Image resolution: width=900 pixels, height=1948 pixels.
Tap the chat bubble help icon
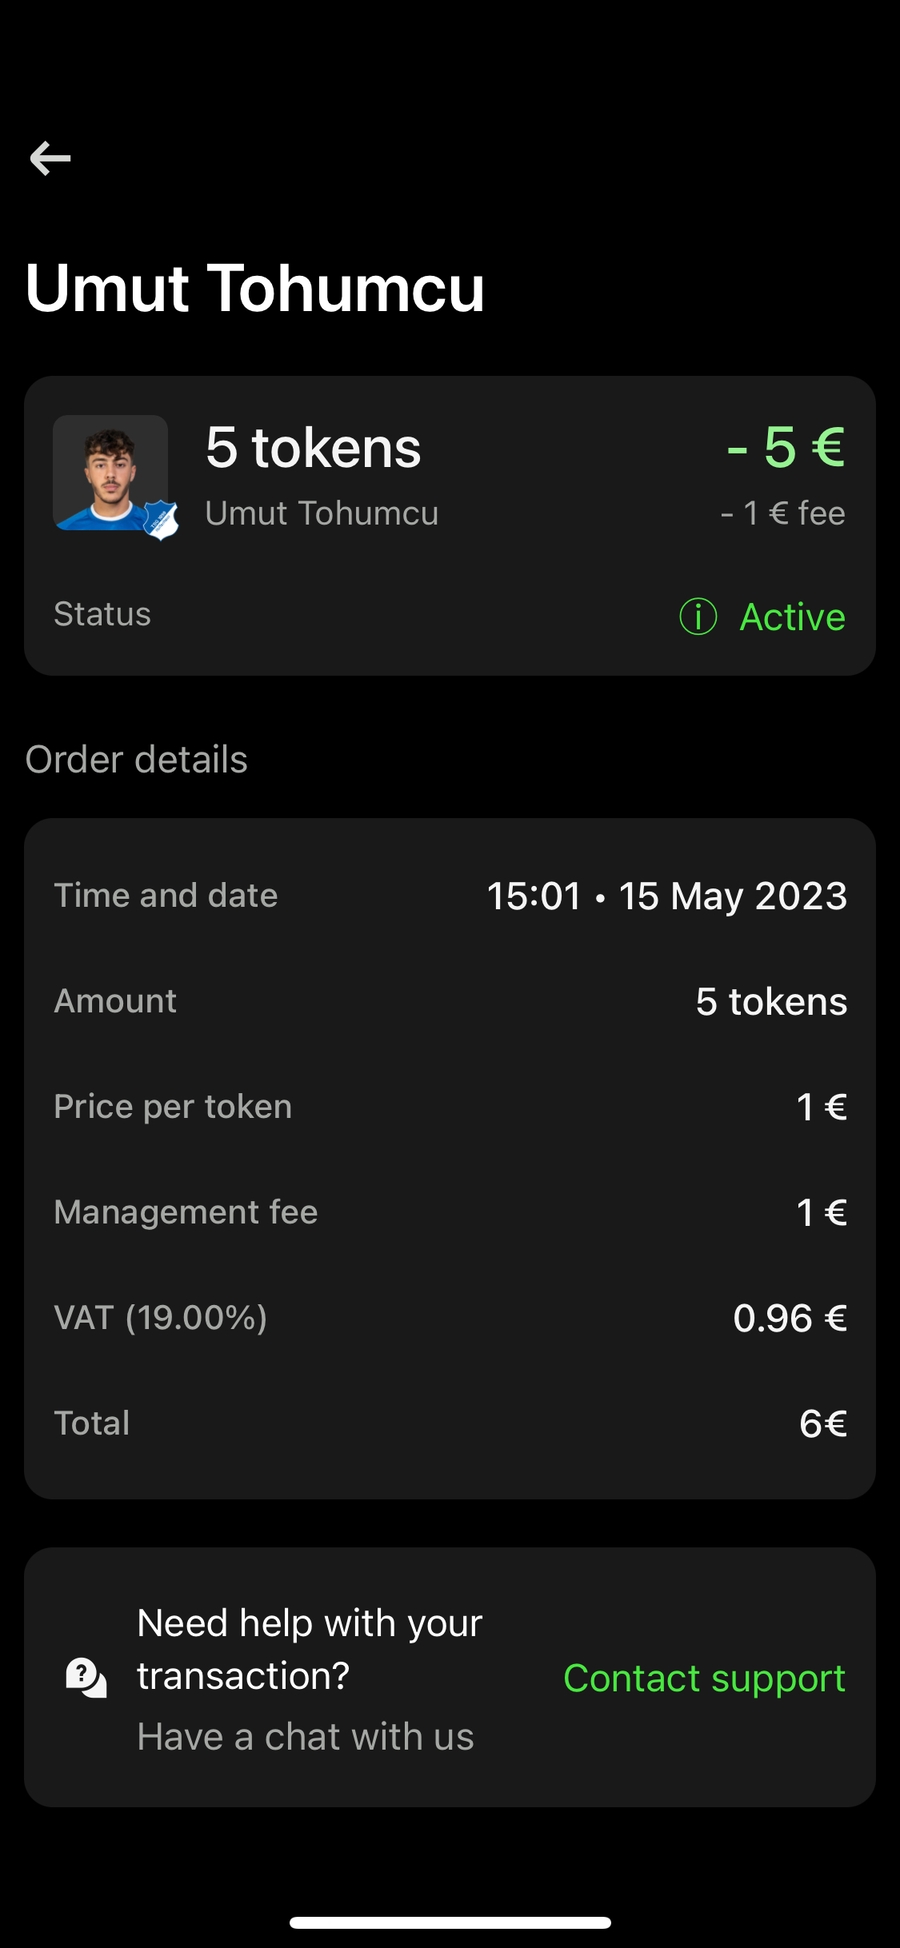tap(86, 1677)
